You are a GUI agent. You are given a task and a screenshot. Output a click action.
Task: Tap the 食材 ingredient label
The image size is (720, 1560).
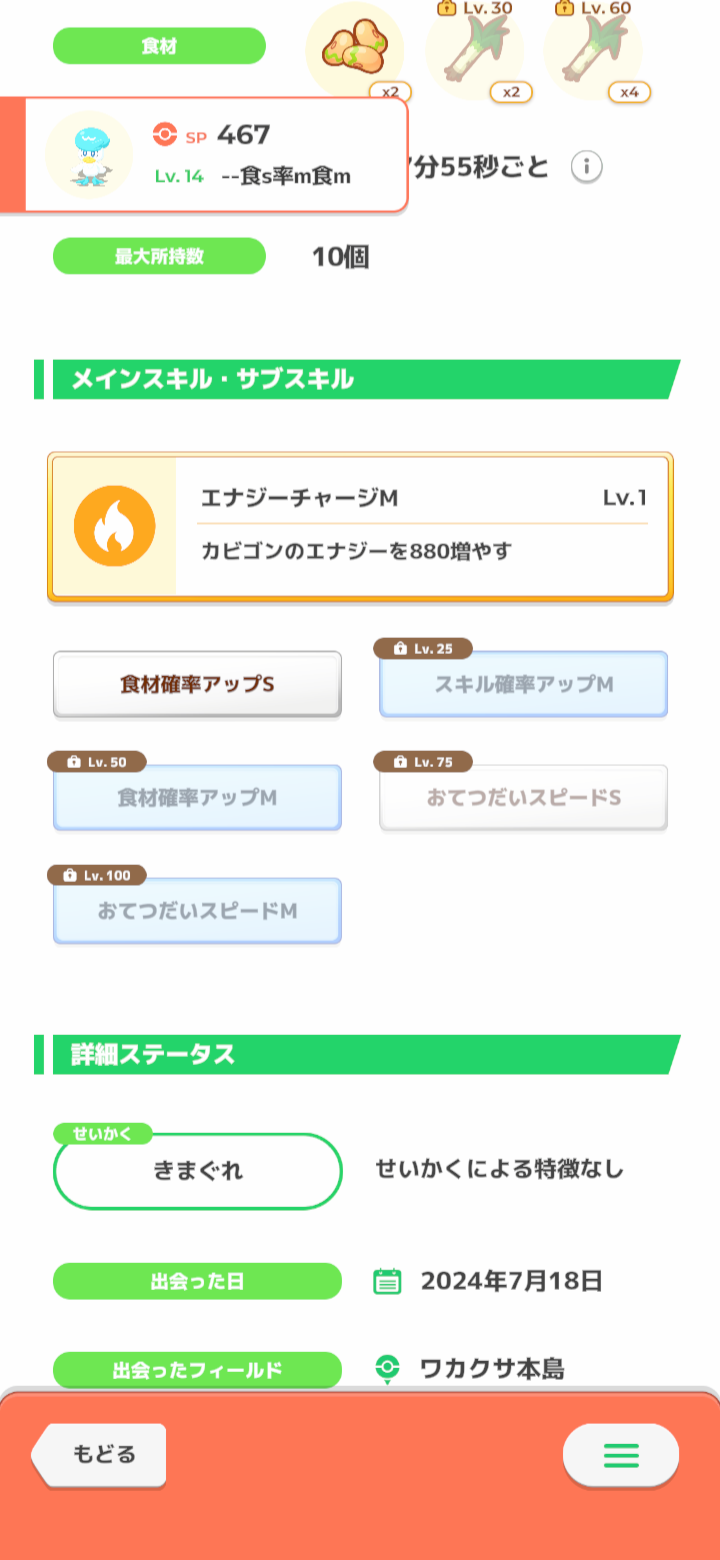click(x=159, y=46)
